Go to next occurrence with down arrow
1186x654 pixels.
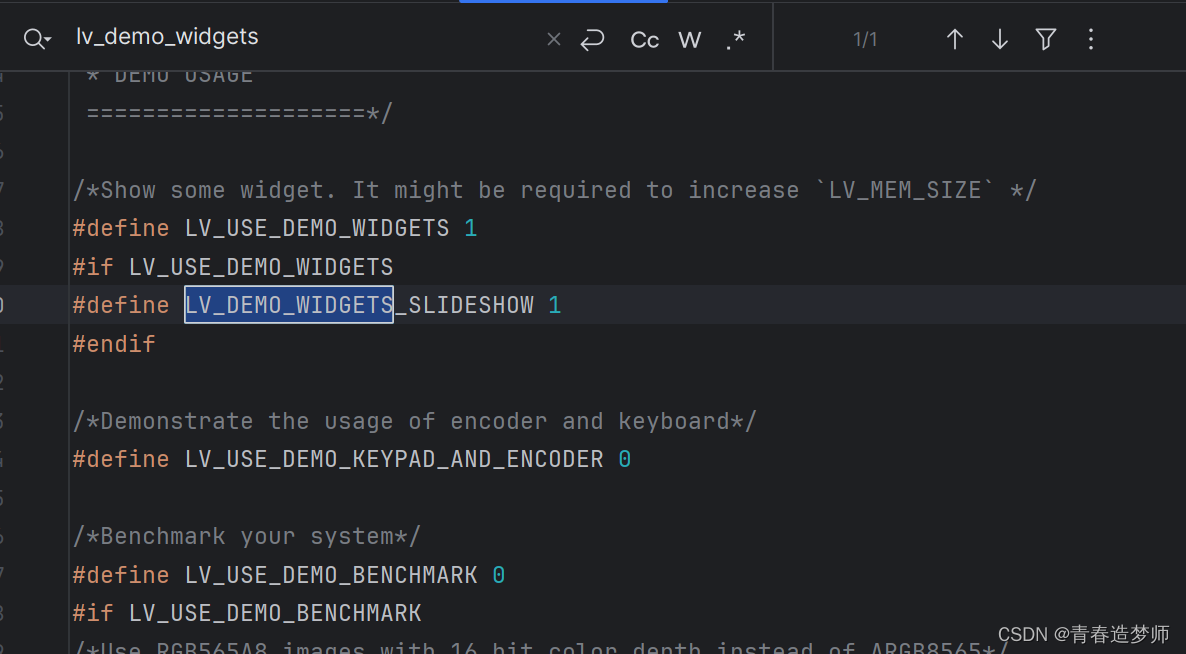pyautogui.click(x=999, y=39)
